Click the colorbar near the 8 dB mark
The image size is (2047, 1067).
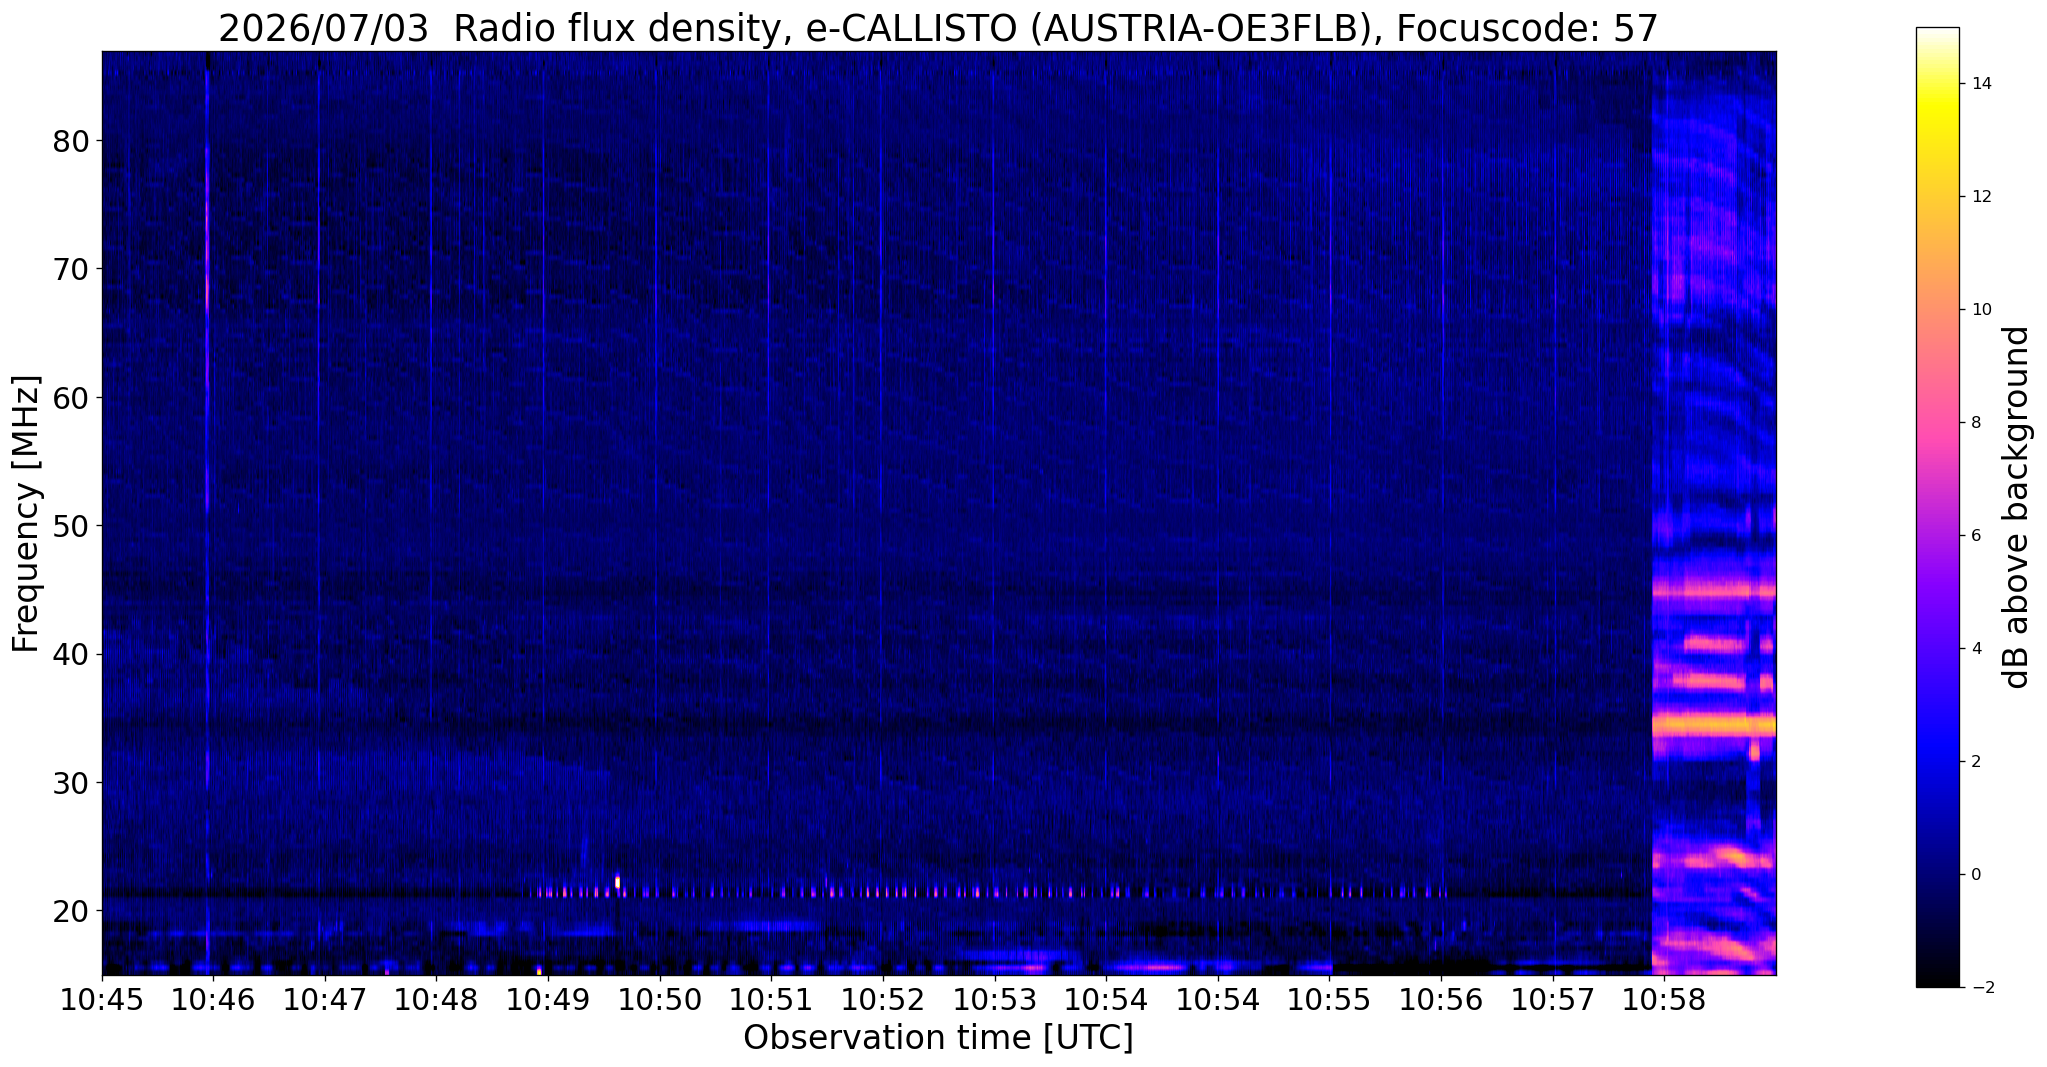[1937, 422]
